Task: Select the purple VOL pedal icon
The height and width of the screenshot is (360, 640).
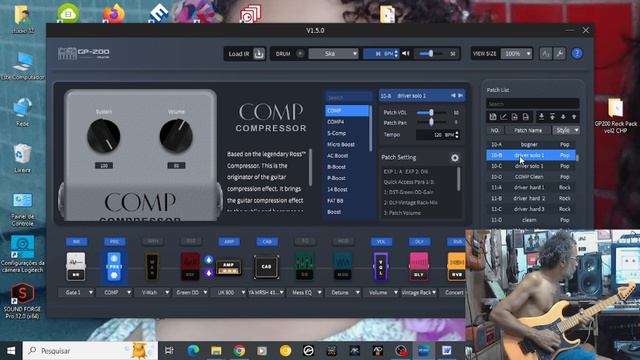Action: [x=381, y=267]
